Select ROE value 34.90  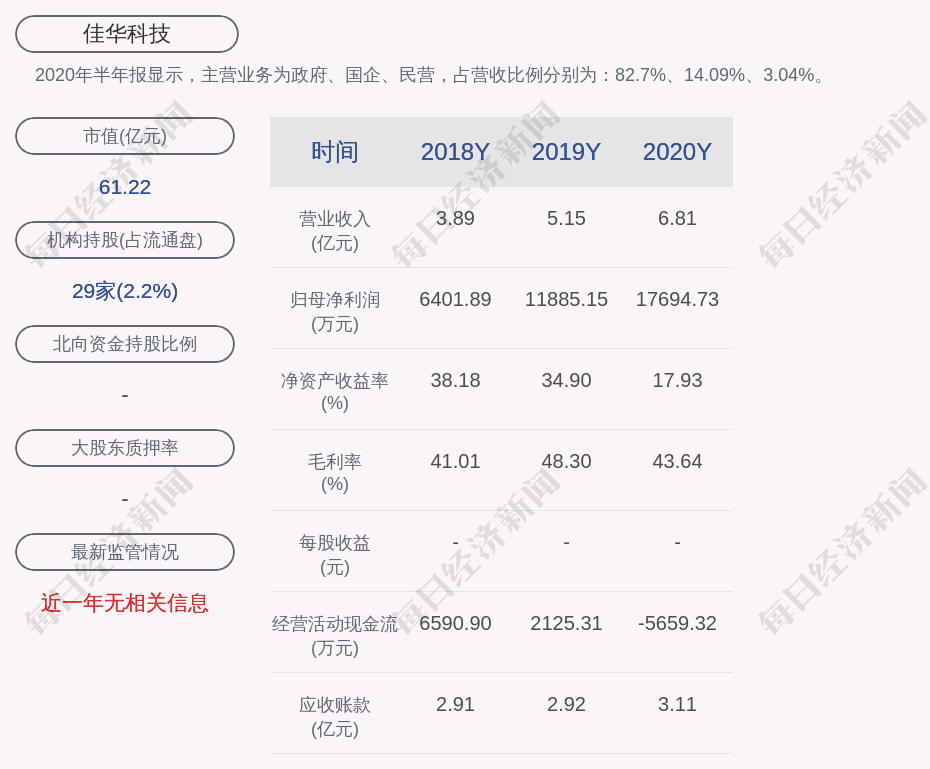pos(566,380)
